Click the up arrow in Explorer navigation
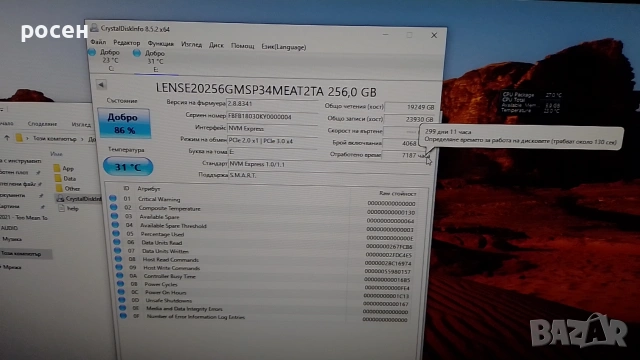This screenshot has height=360, width=640. [7, 138]
